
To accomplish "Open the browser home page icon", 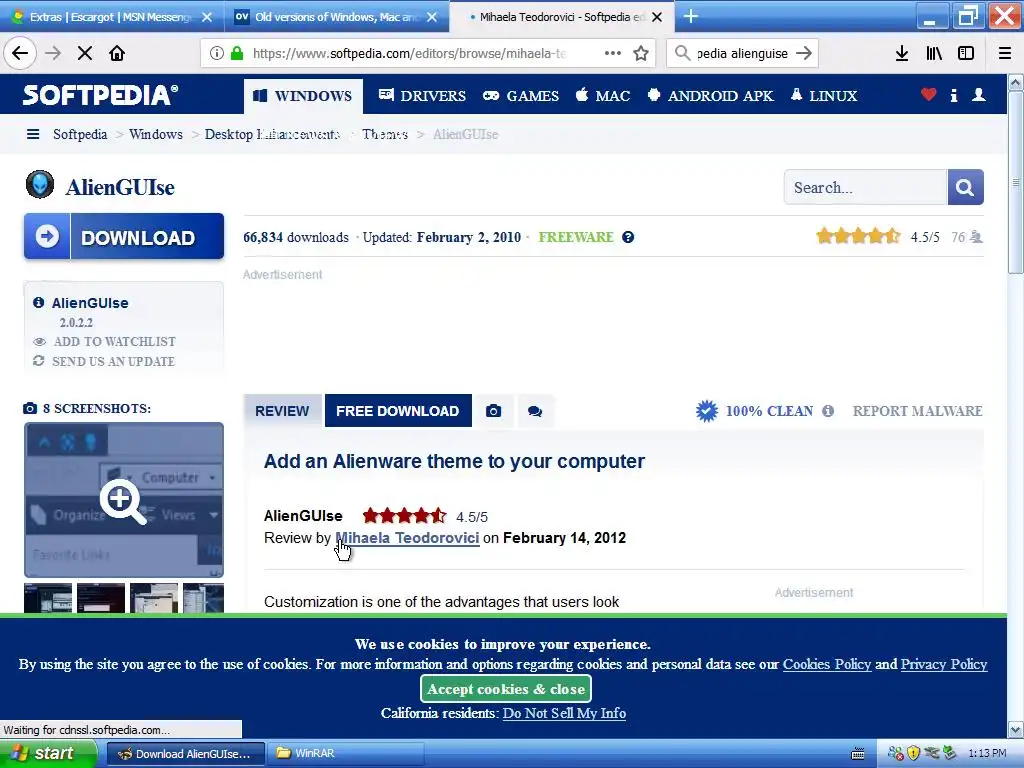I will (117, 54).
